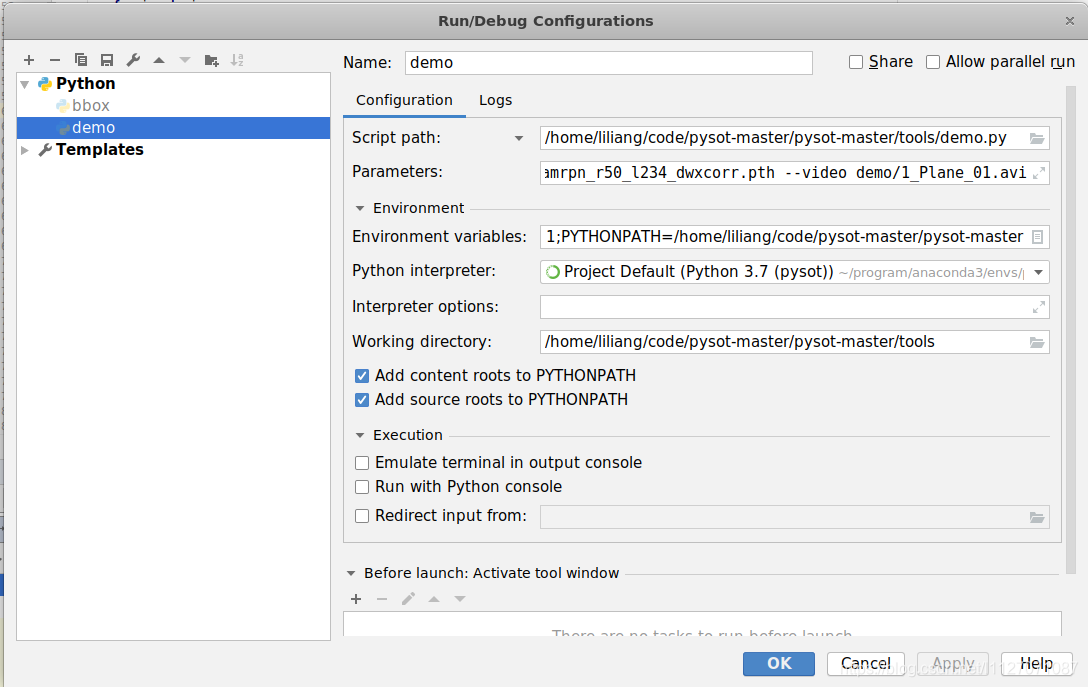Switch to the Logs tab
The width and height of the screenshot is (1088, 687).
coord(495,100)
